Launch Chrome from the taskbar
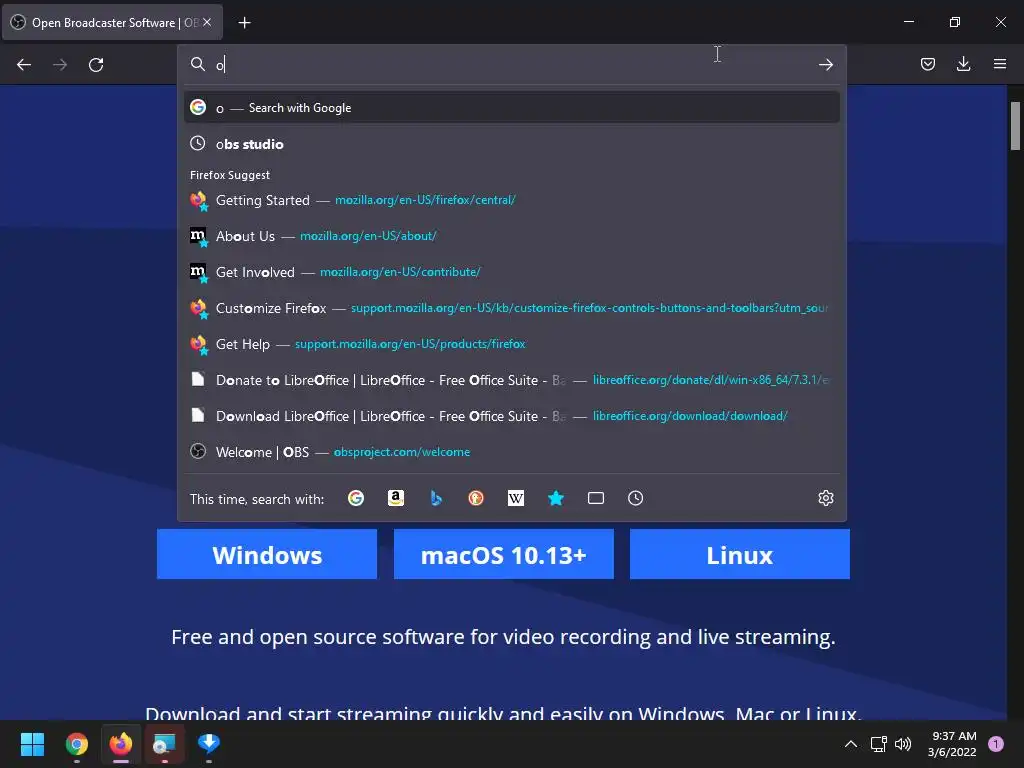Screen dimensions: 1024x768 [76, 744]
